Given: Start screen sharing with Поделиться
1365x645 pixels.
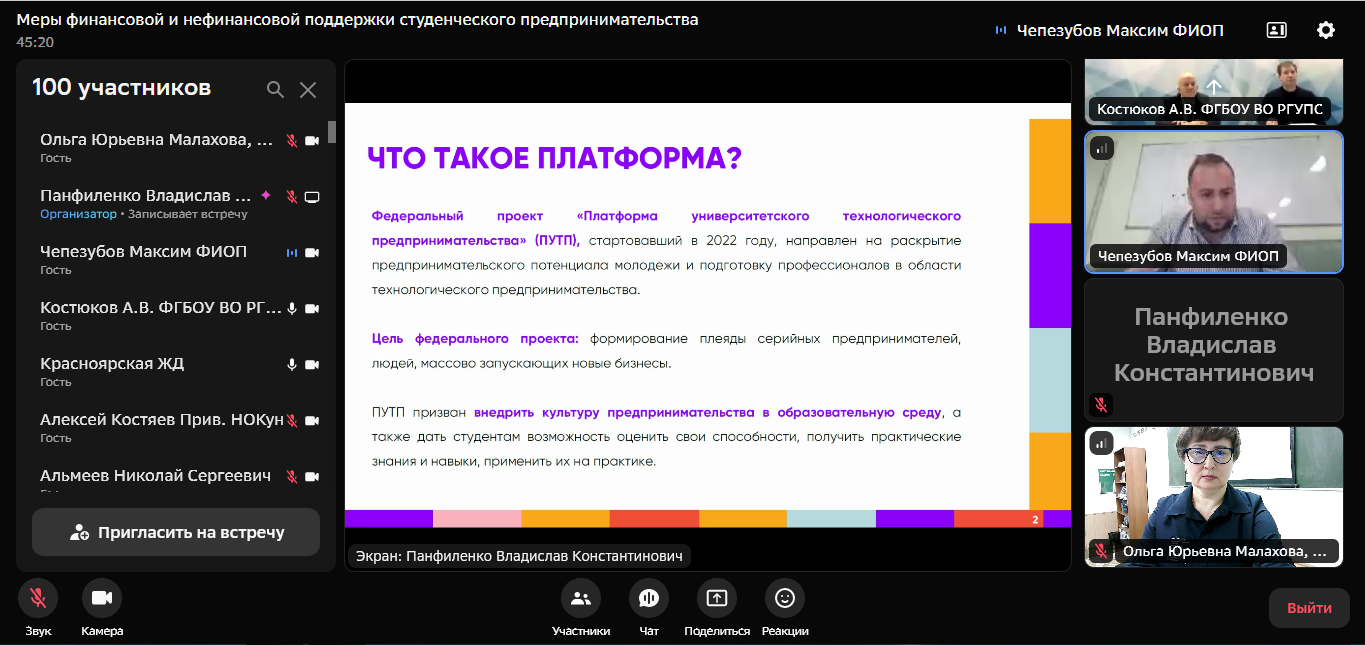Looking at the screenshot, I should (717, 598).
